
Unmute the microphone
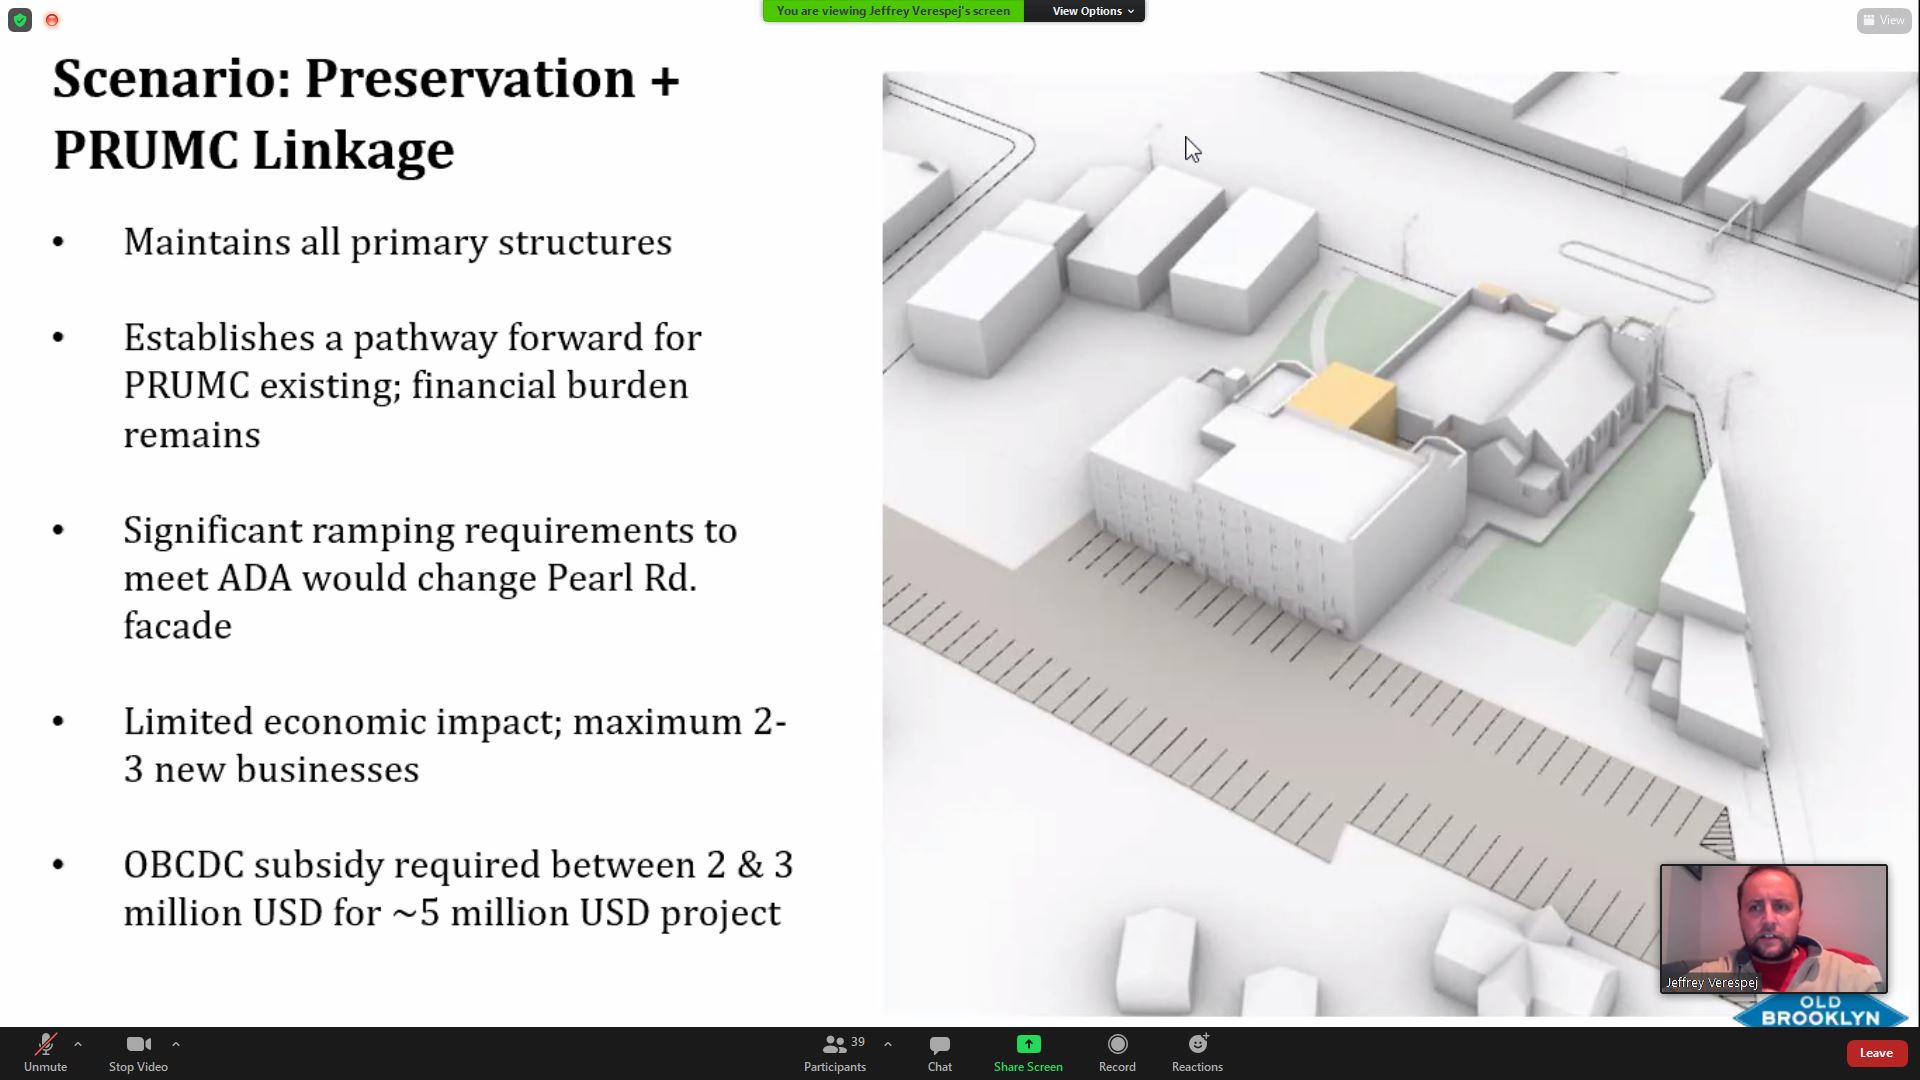[45, 1053]
